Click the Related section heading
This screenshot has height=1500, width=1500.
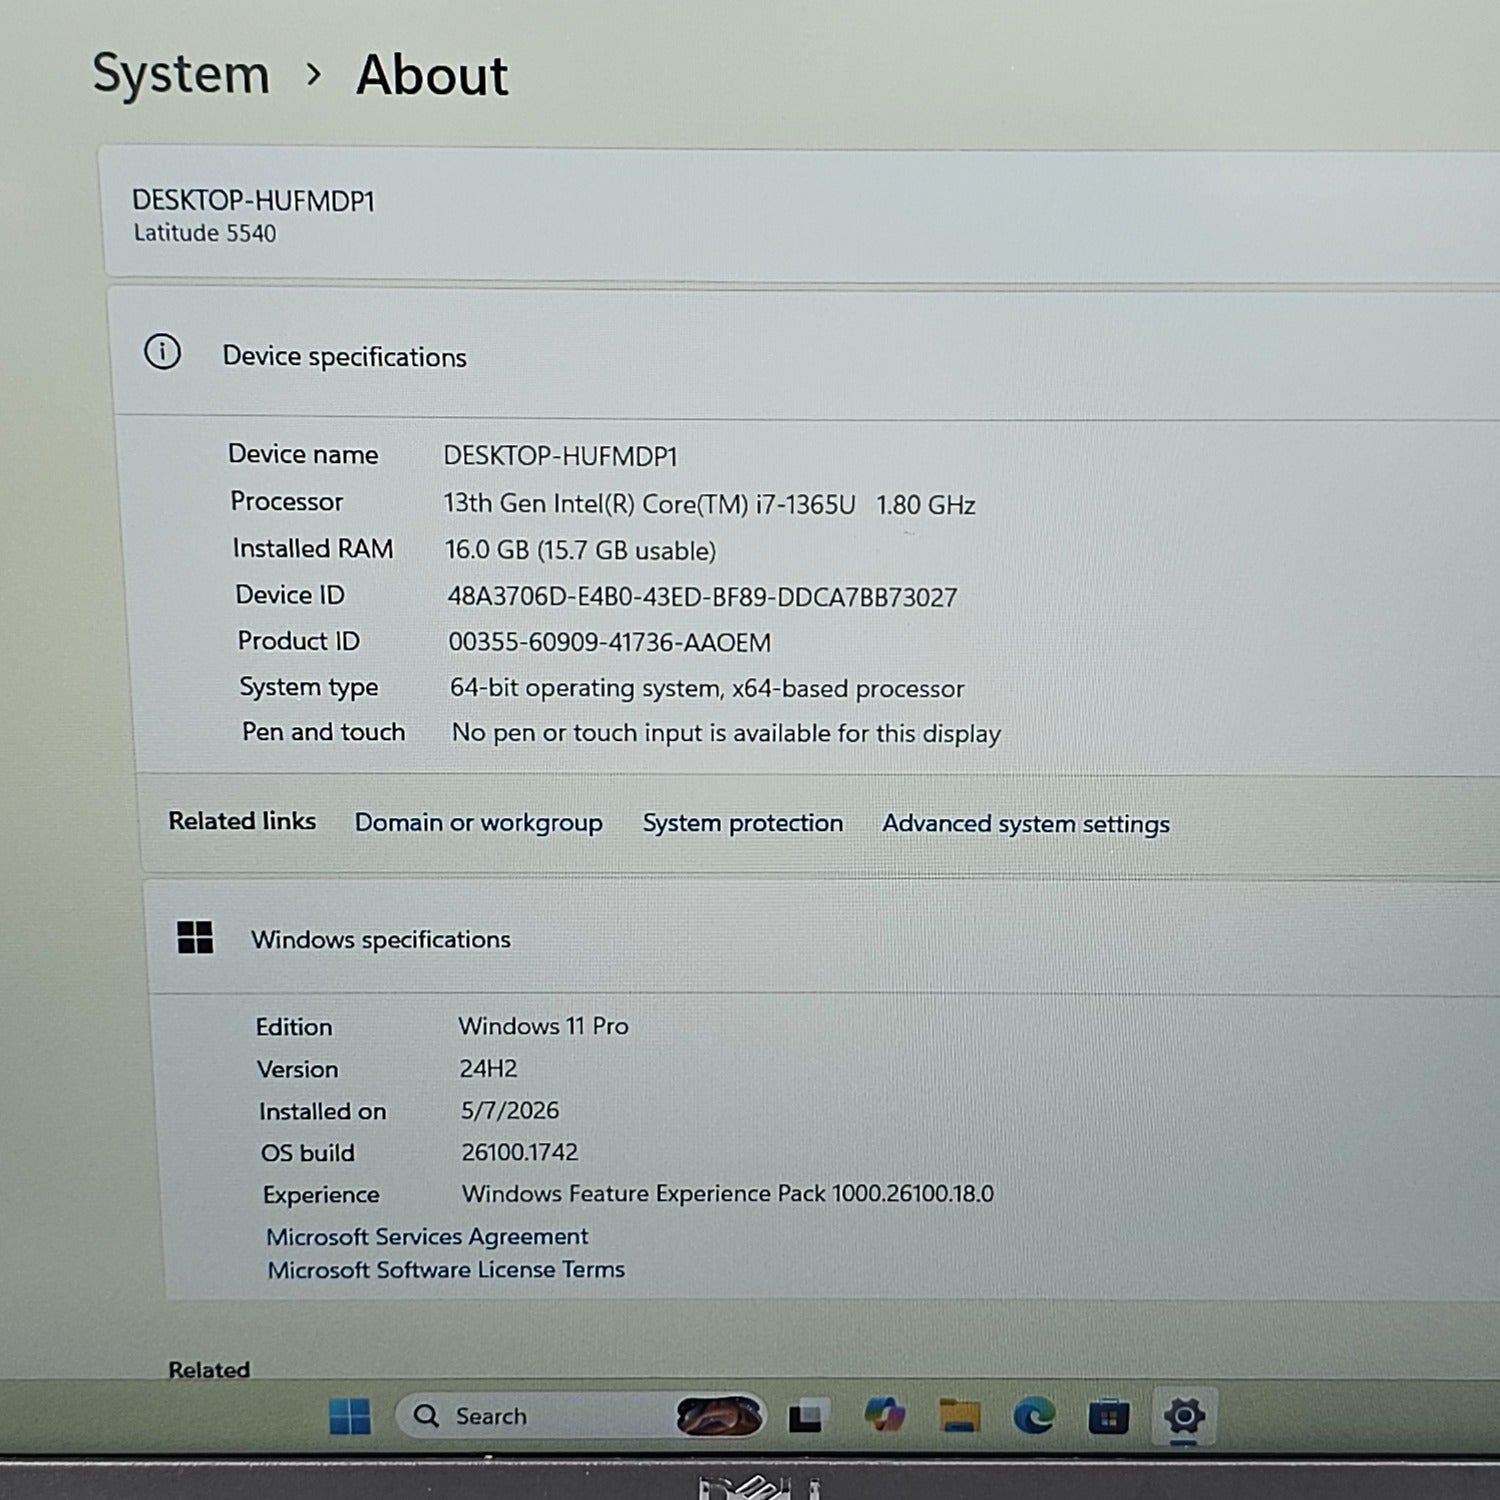point(209,1370)
